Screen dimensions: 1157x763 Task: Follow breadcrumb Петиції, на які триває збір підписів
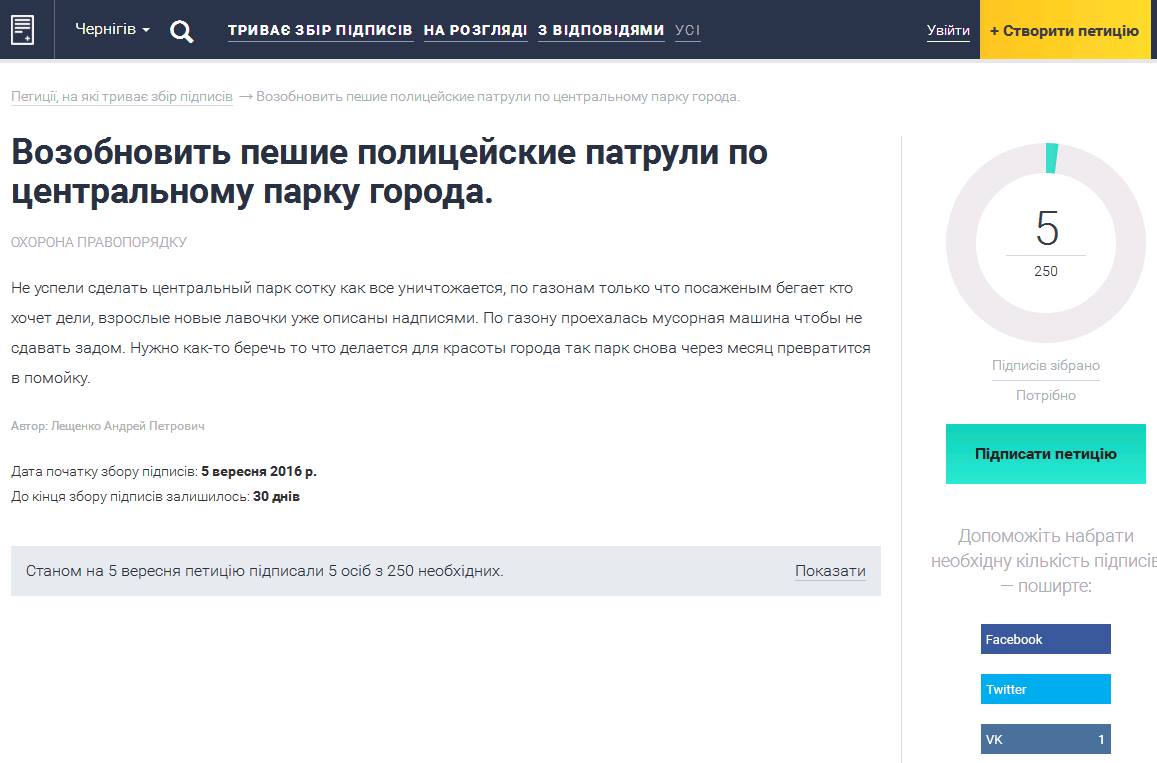pyautogui.click(x=122, y=97)
